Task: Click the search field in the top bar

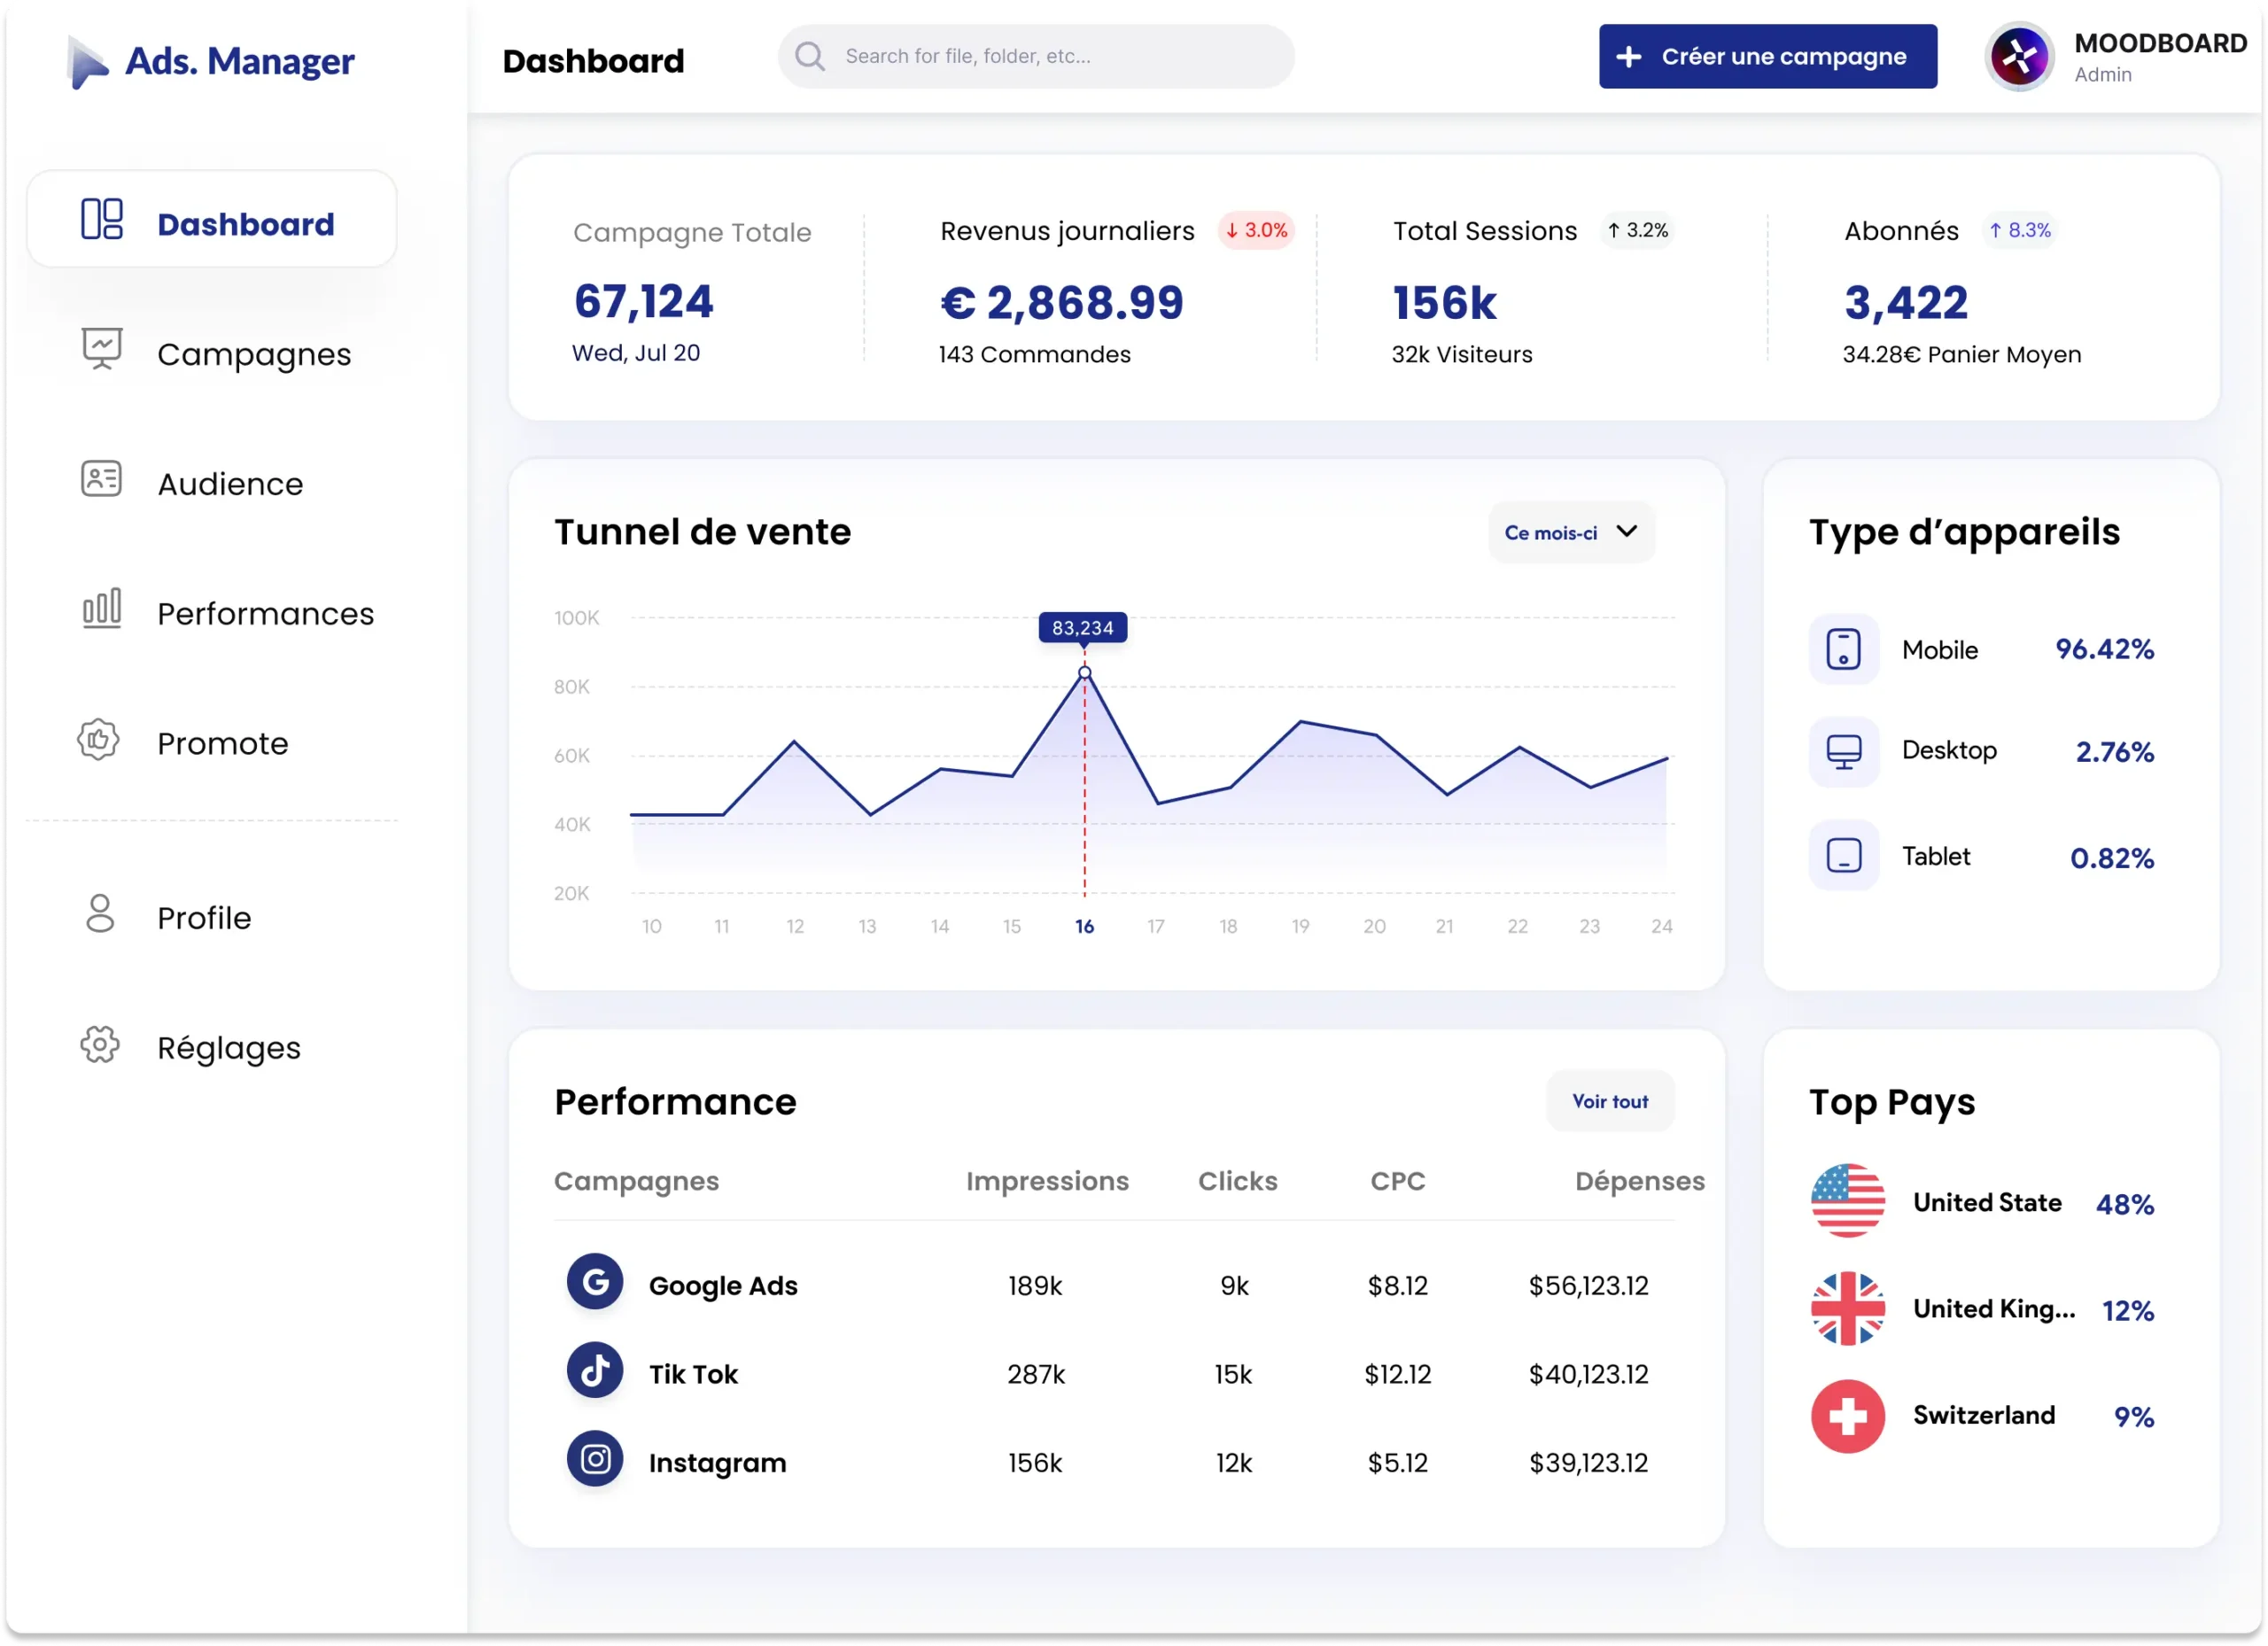Action: 1035,56
